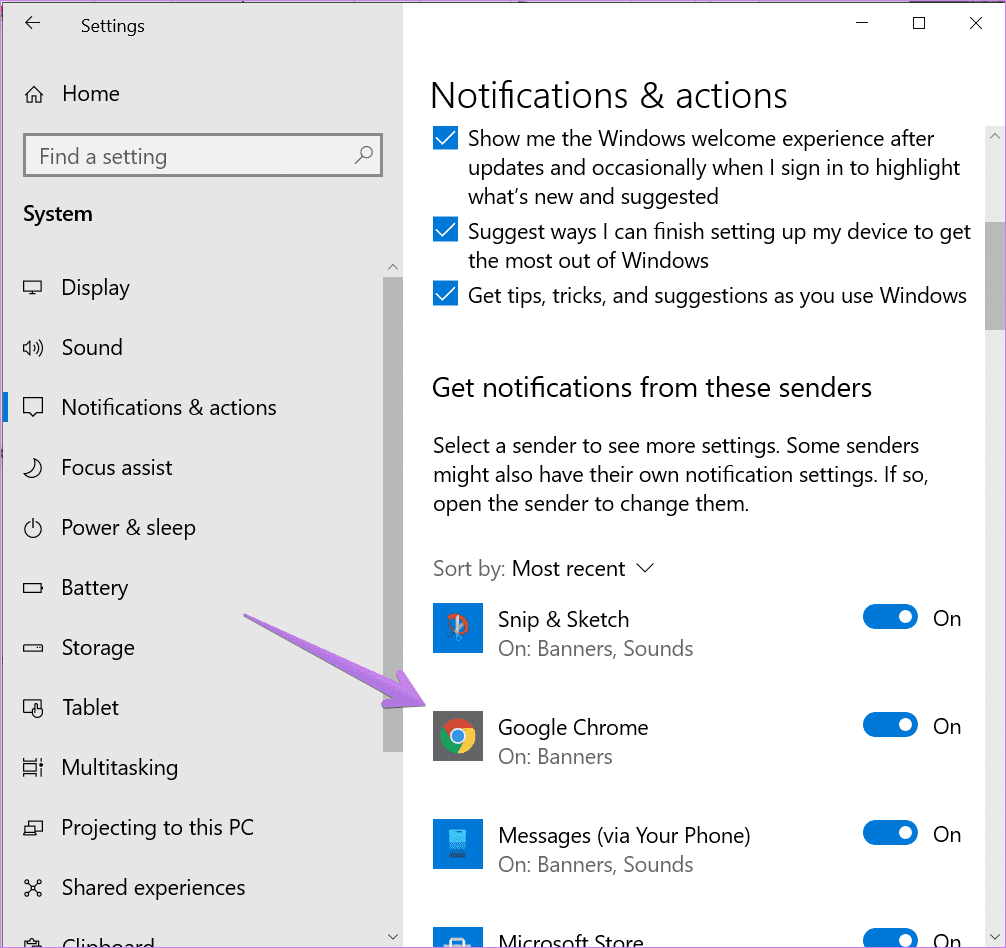Open the Display settings page

[x=96, y=288]
